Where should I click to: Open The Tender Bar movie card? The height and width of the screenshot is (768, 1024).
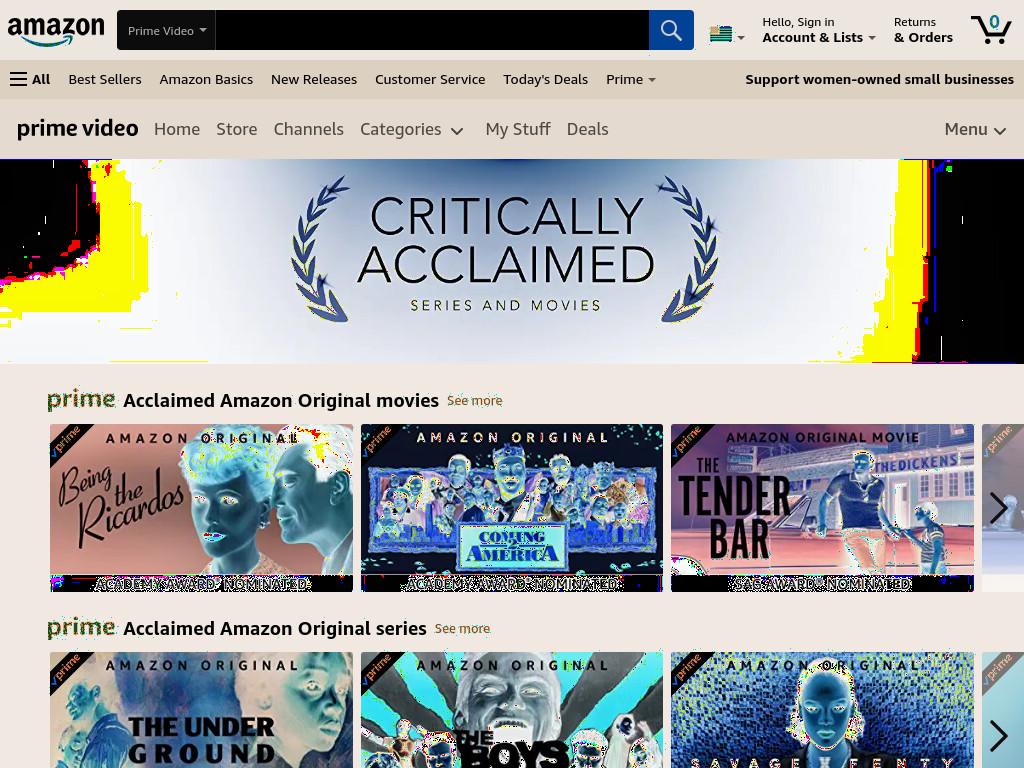[x=822, y=508]
